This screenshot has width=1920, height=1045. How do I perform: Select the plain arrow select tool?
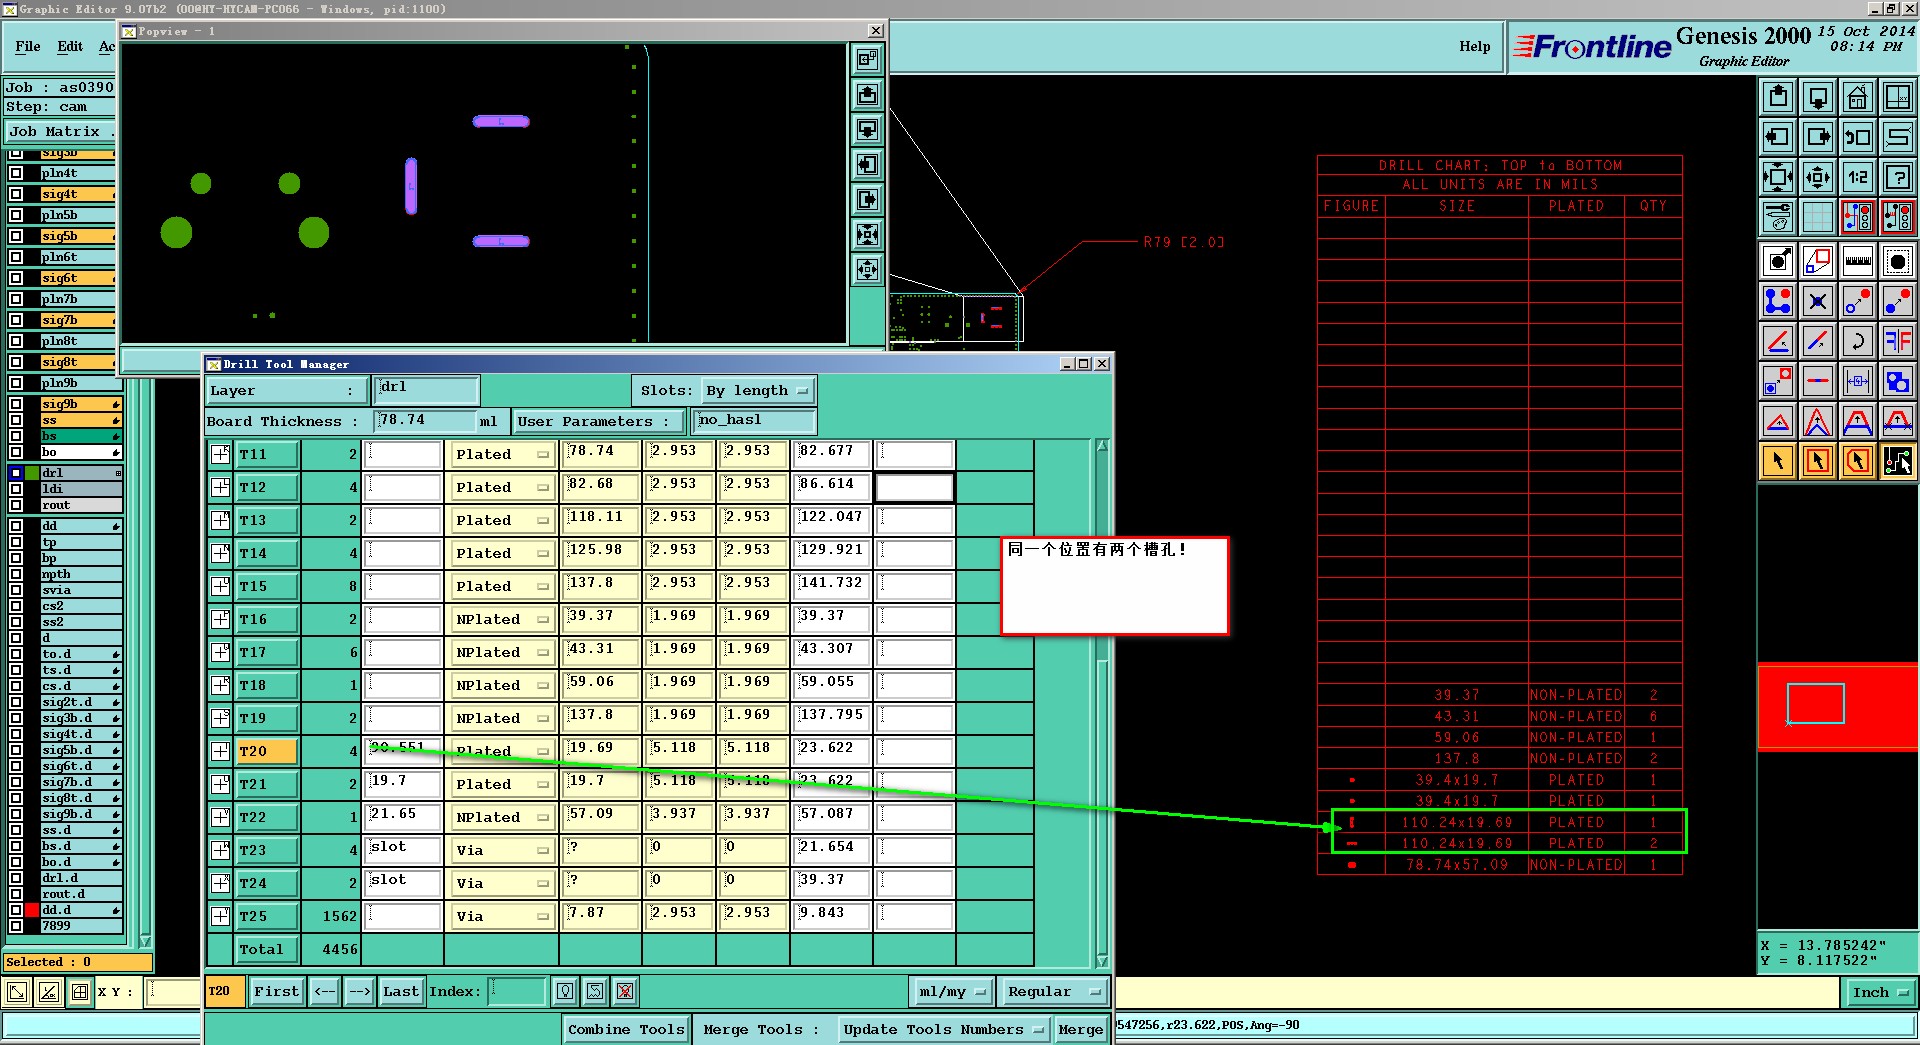click(1778, 461)
